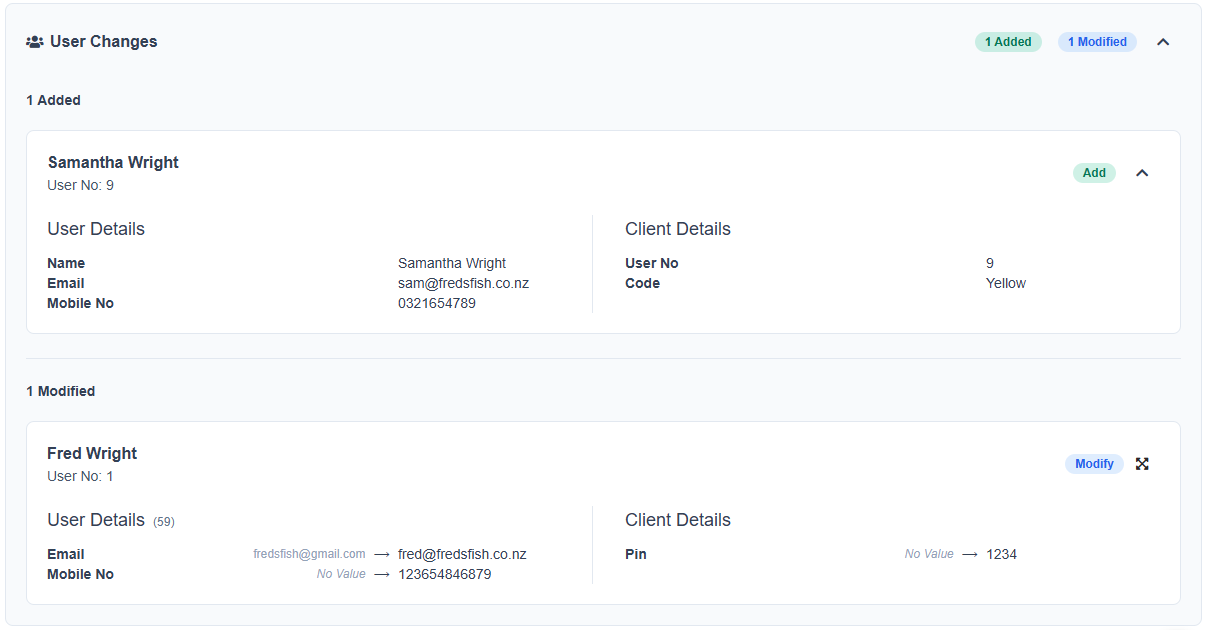Click the people icon beside User Changes

(x=36, y=41)
